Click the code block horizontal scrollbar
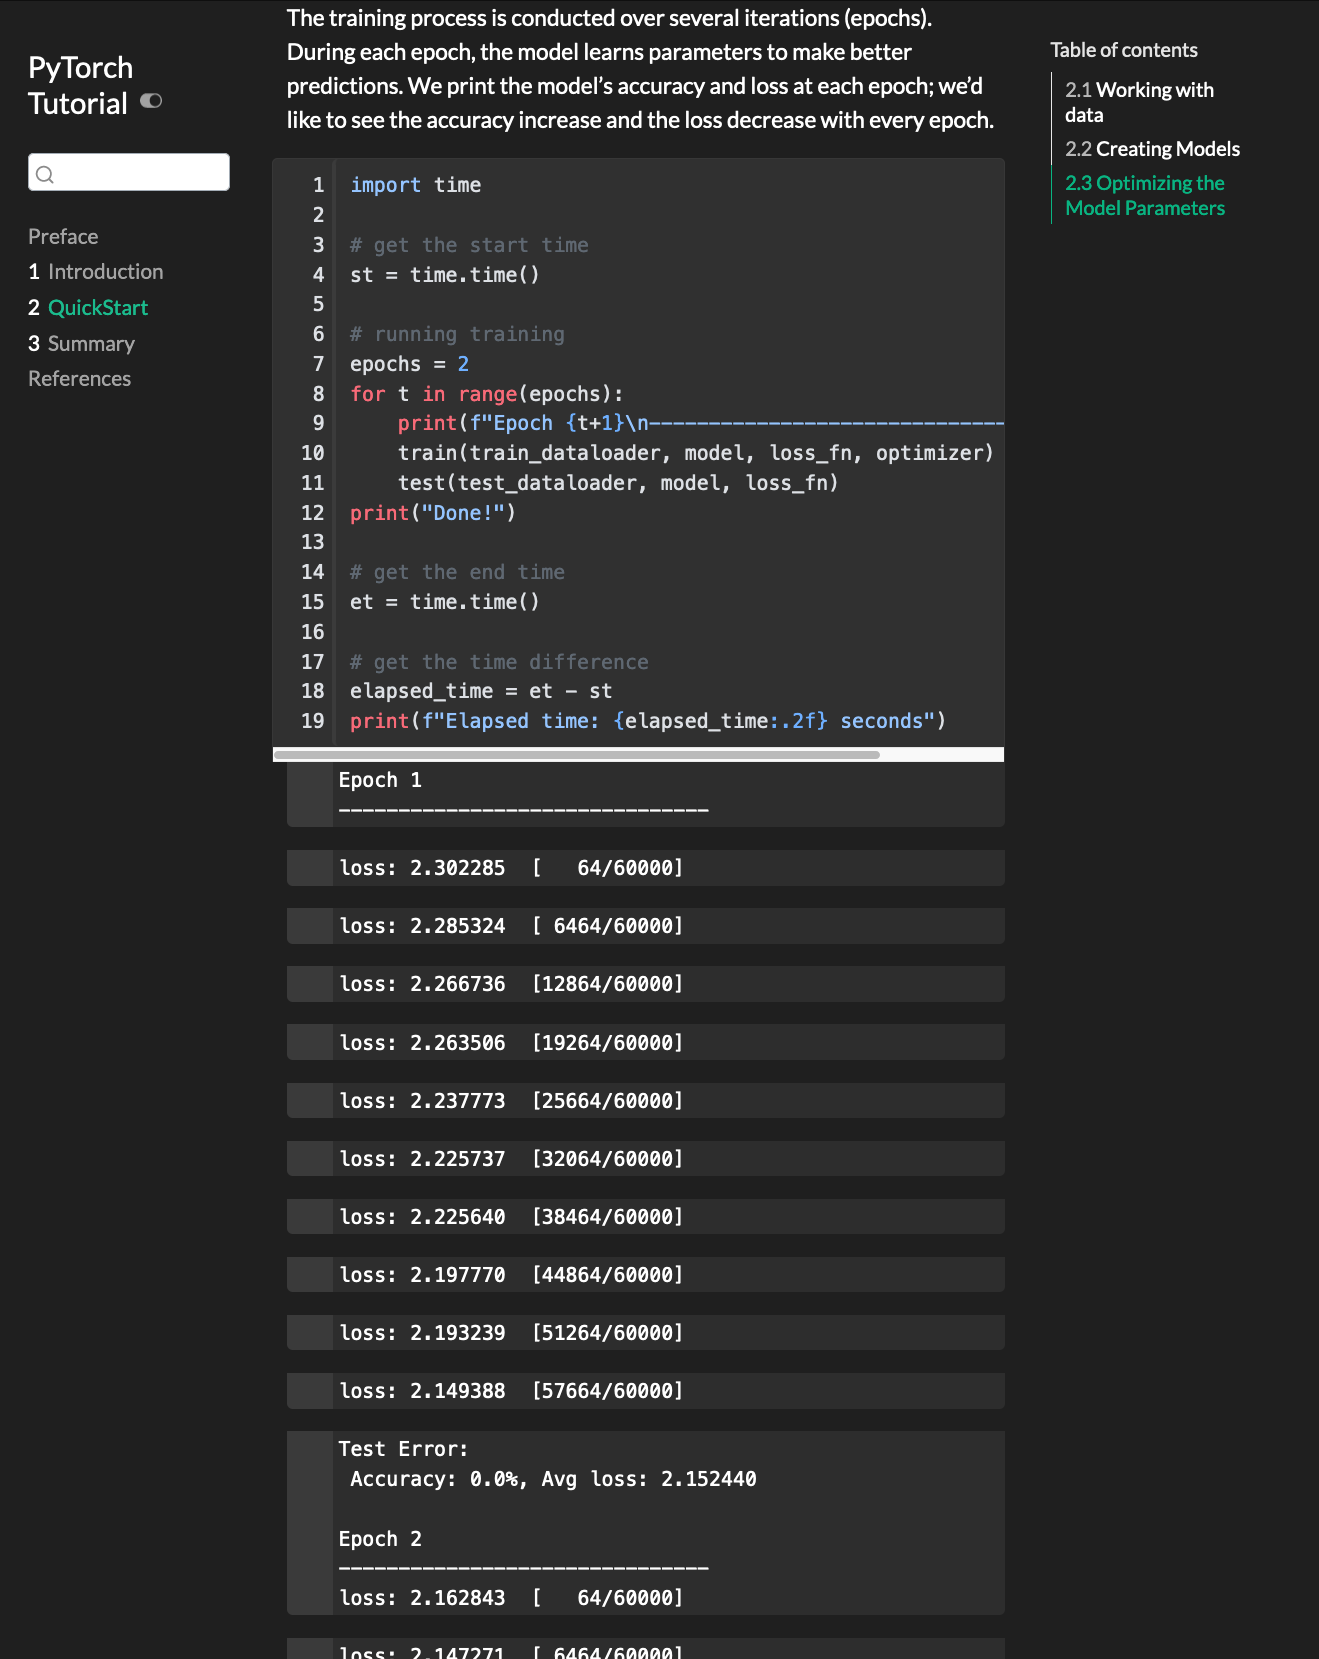Image resolution: width=1319 pixels, height=1659 pixels. [577, 755]
